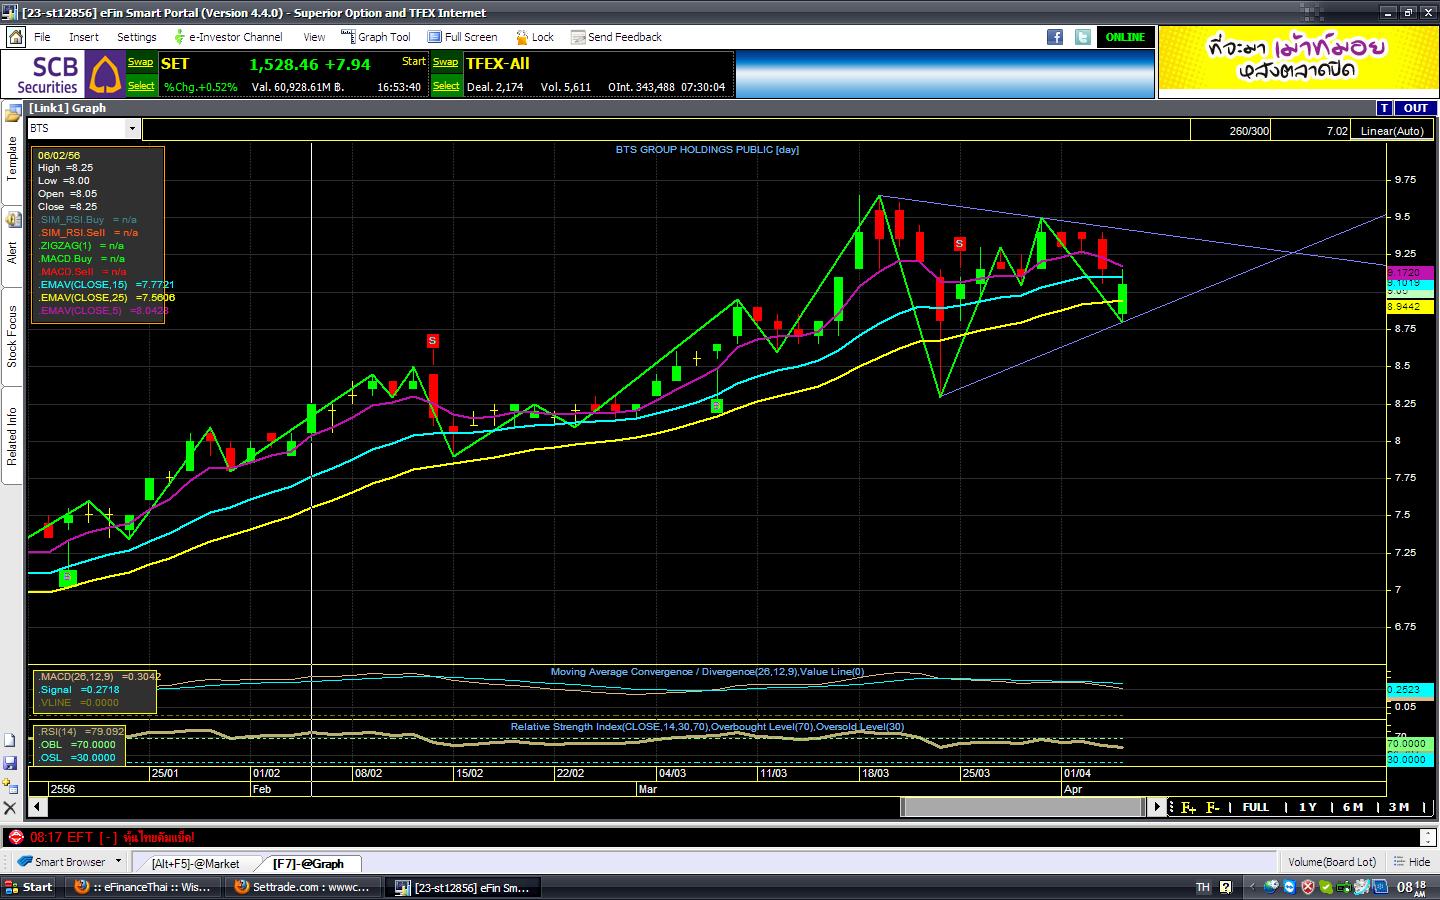
Task: Click the Home icon in the menu bar
Action: pyautogui.click(x=15, y=37)
